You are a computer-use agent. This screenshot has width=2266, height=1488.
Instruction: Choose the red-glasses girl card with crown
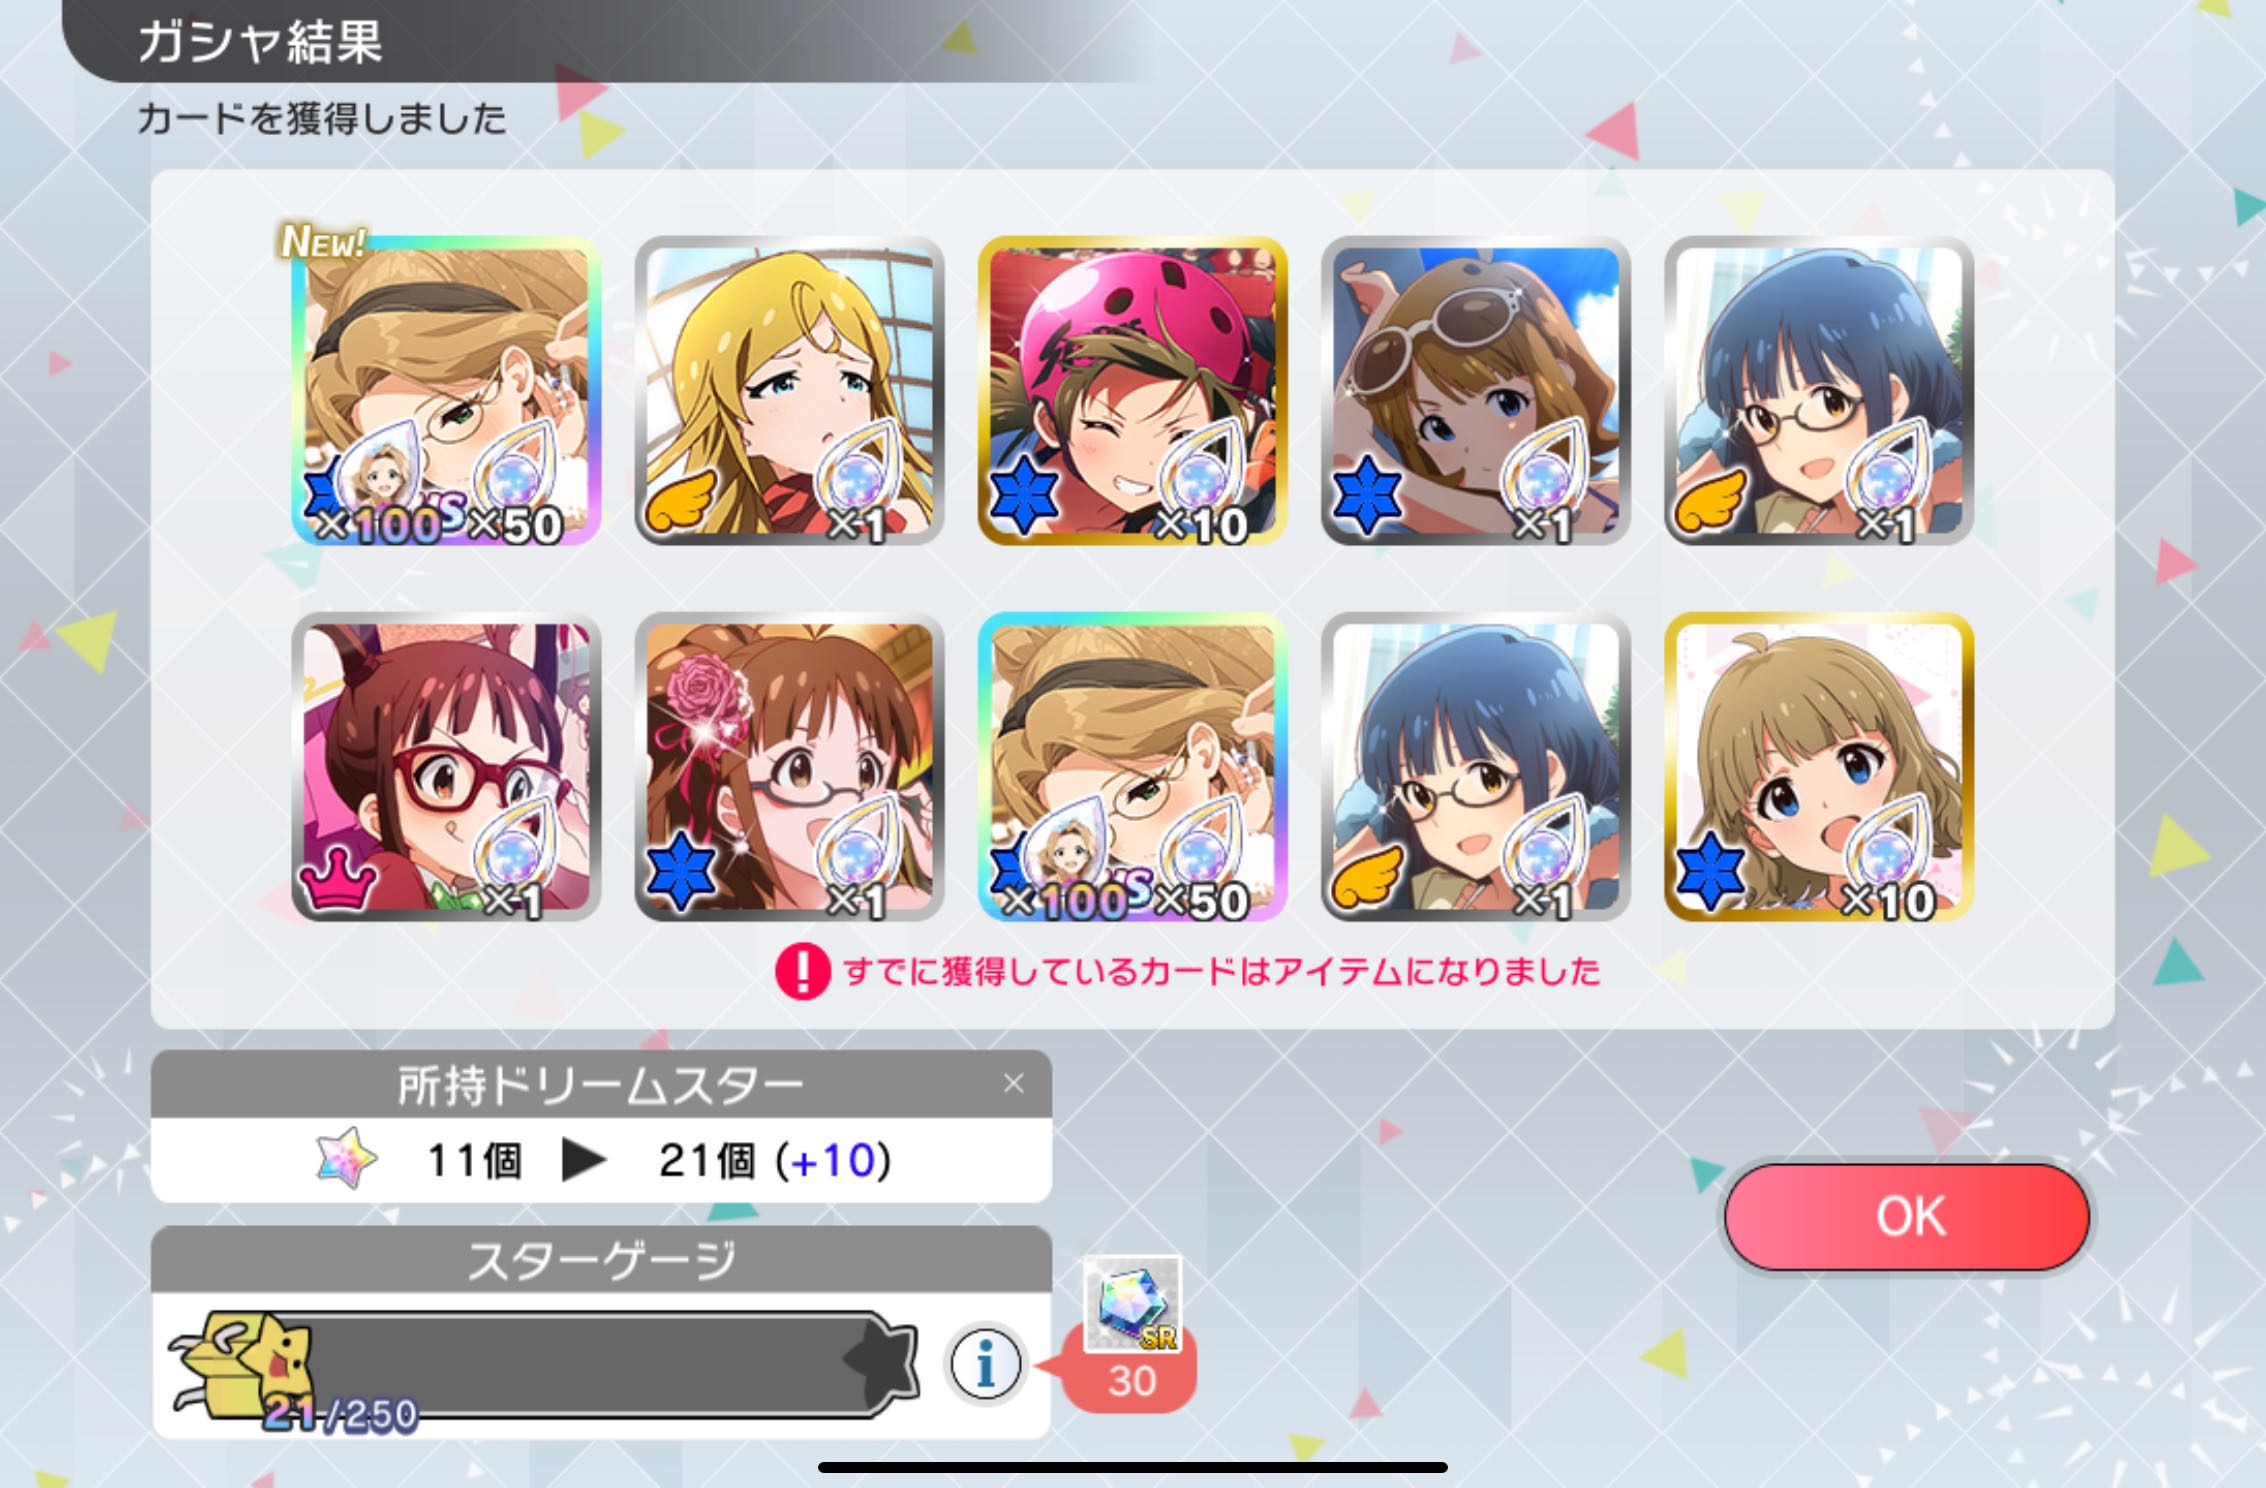[446, 767]
